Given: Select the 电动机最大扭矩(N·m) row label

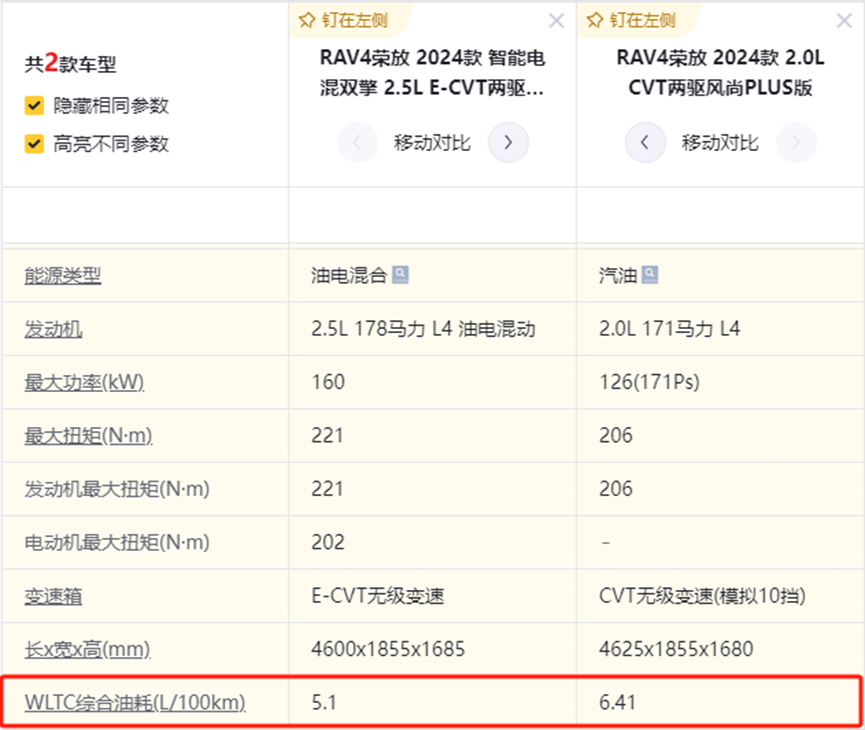Looking at the screenshot, I should (117, 542).
